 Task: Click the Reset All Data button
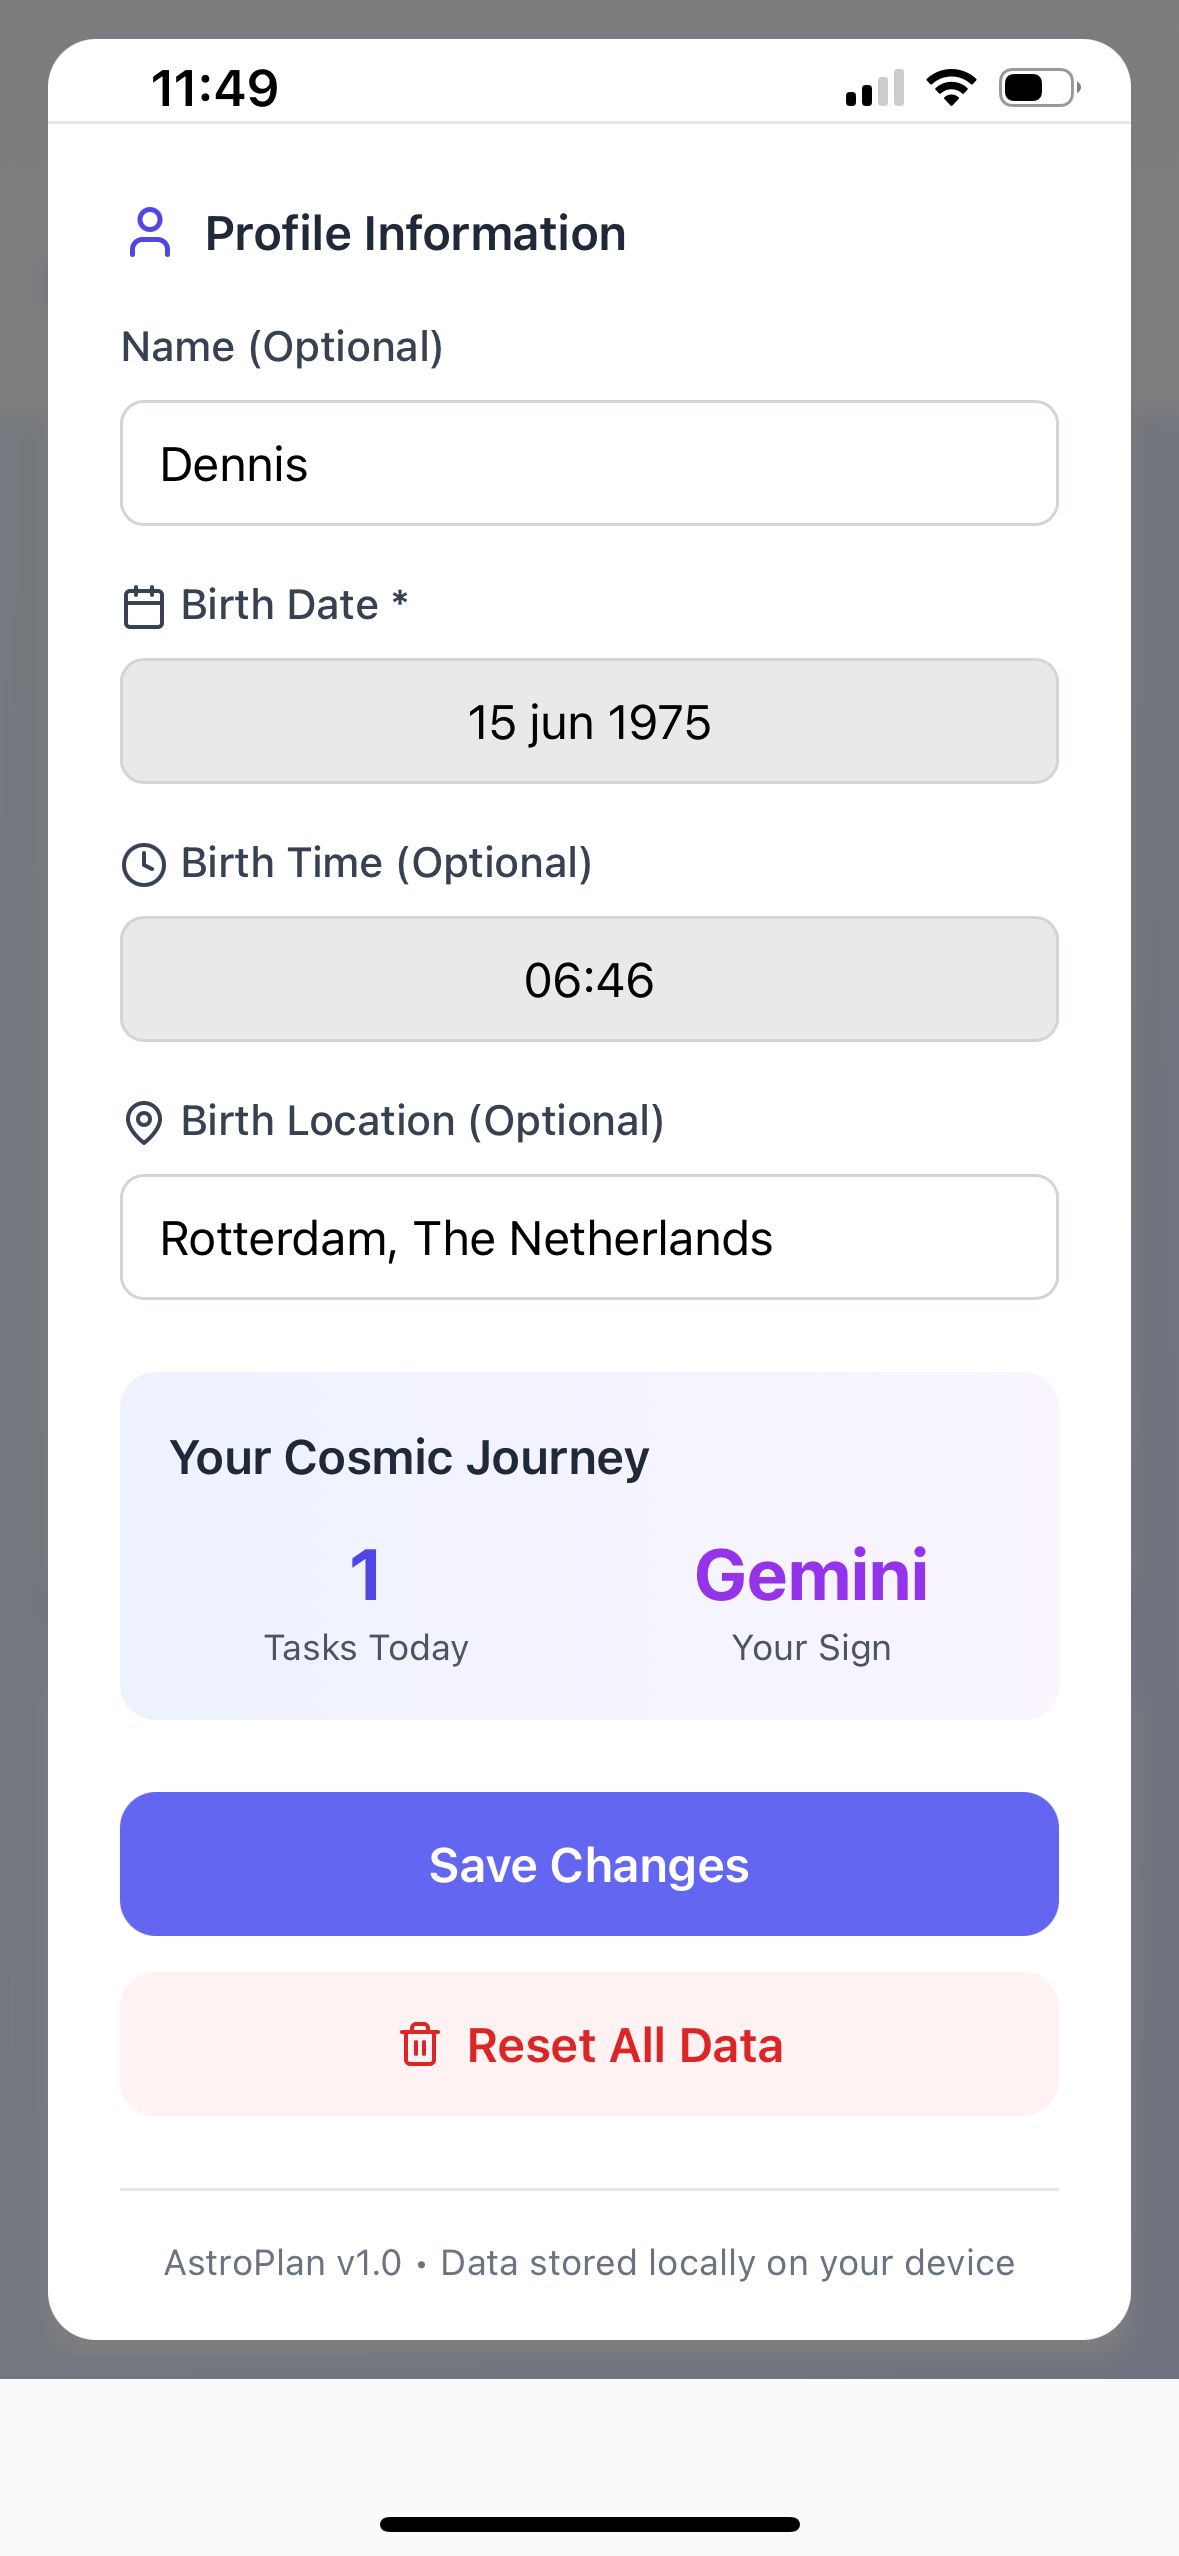click(589, 2044)
